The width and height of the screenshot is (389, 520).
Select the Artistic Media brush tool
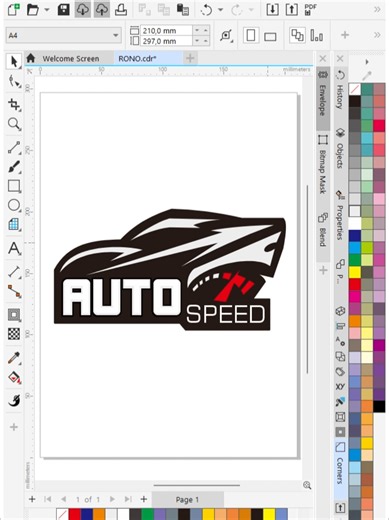(x=14, y=167)
